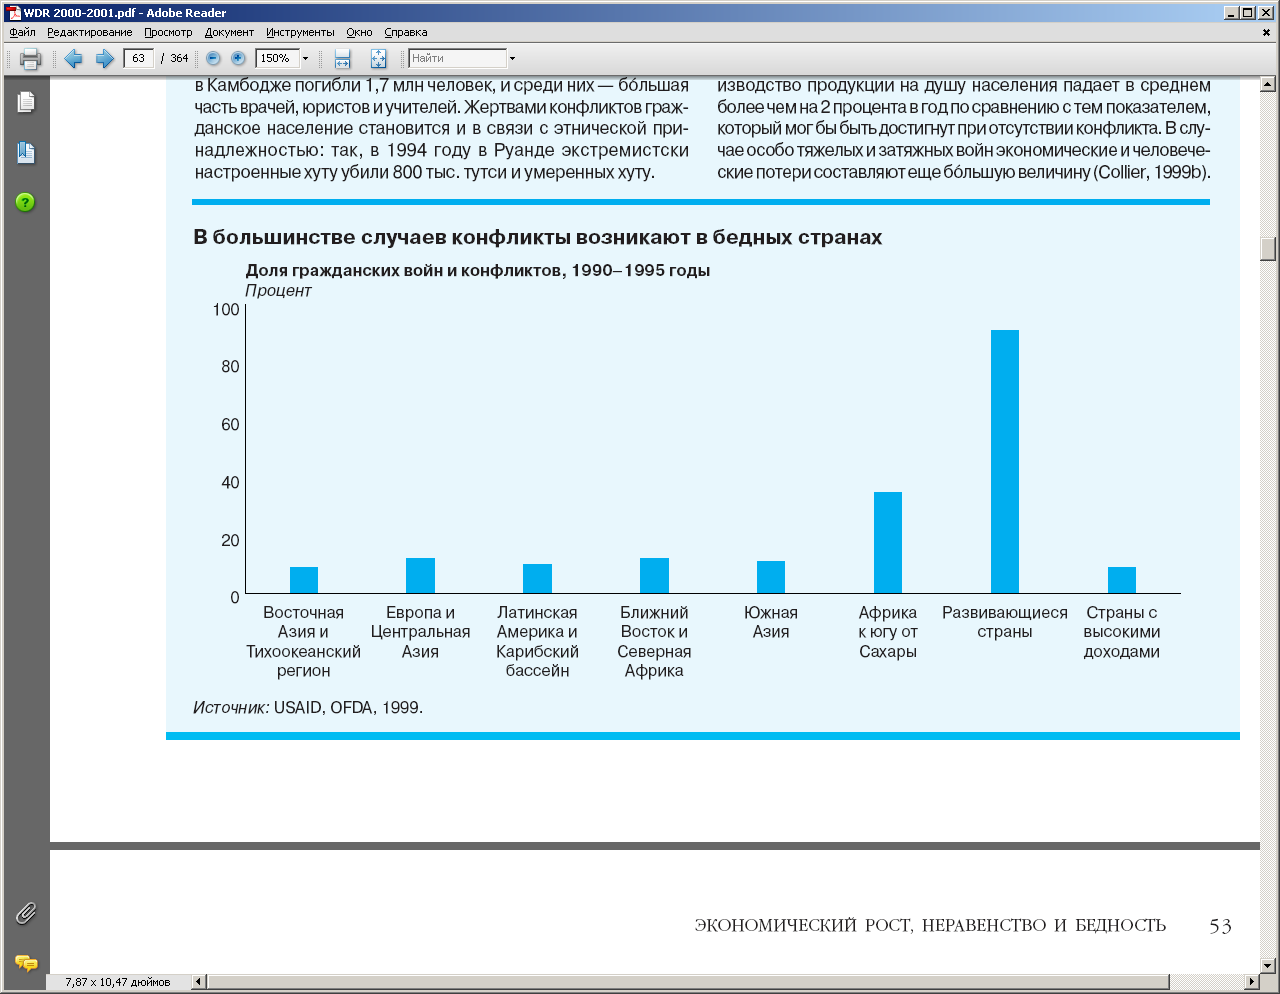Click the vertical scrollbar up arrow
Image resolution: width=1280 pixels, height=994 pixels.
click(1269, 84)
